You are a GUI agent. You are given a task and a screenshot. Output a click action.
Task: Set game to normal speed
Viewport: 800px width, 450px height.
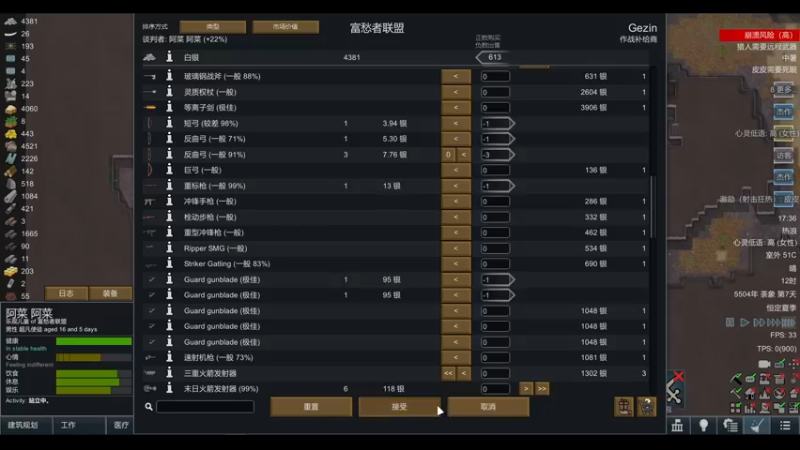[x=745, y=322]
